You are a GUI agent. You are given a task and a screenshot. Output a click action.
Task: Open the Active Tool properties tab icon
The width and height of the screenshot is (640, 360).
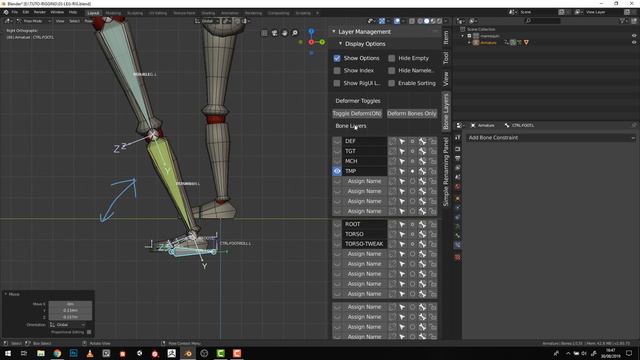[458, 138]
